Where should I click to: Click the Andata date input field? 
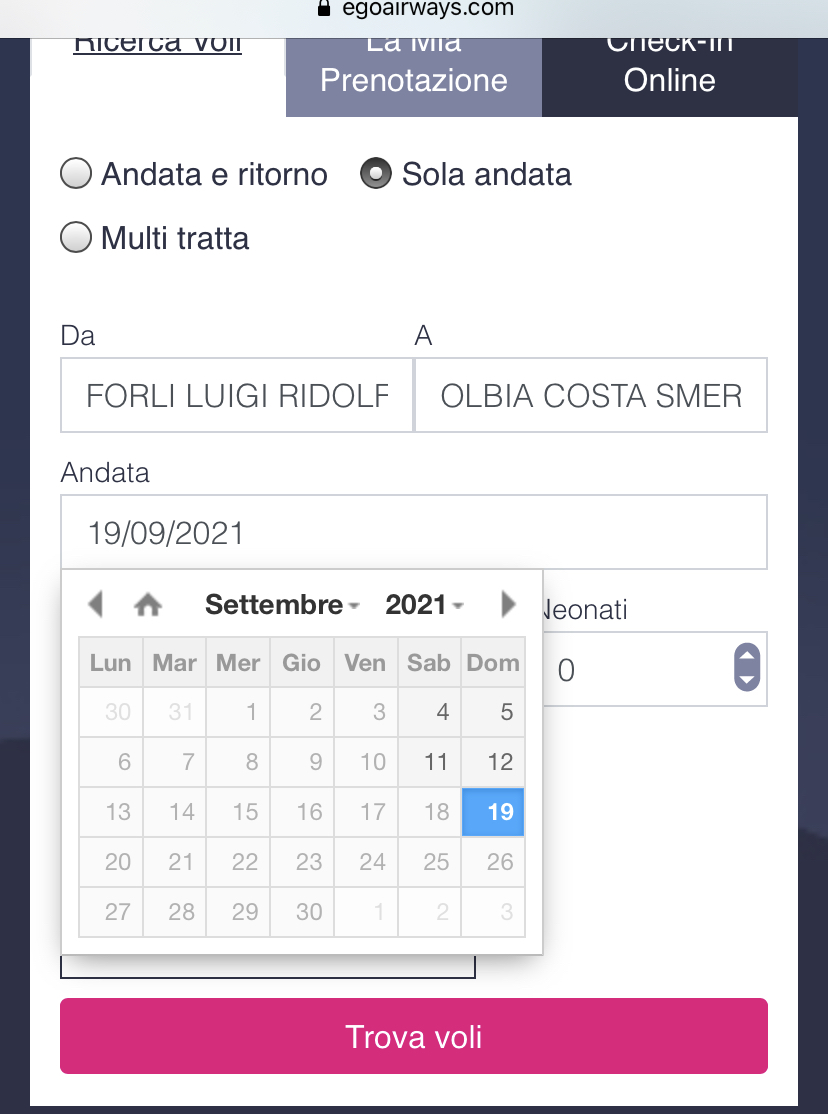coord(413,532)
